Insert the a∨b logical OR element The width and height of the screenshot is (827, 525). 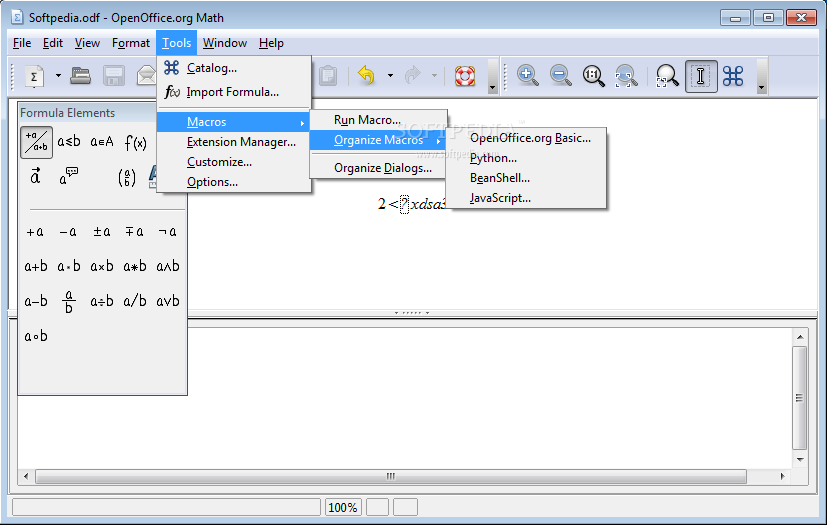[x=168, y=301]
